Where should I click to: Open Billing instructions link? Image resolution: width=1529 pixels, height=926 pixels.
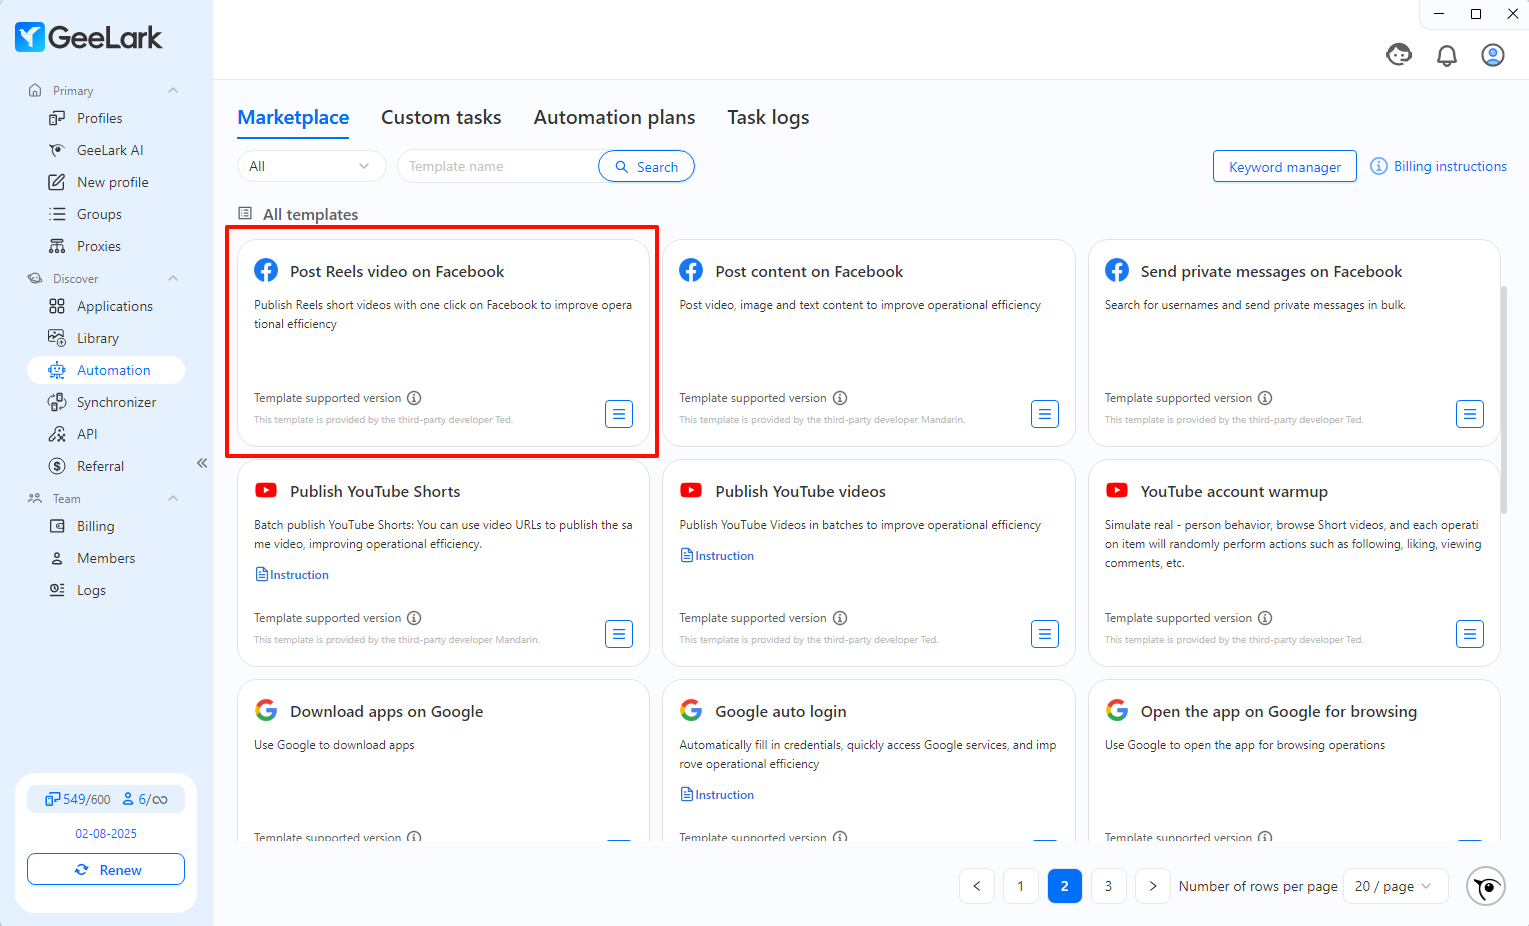pyautogui.click(x=1438, y=166)
